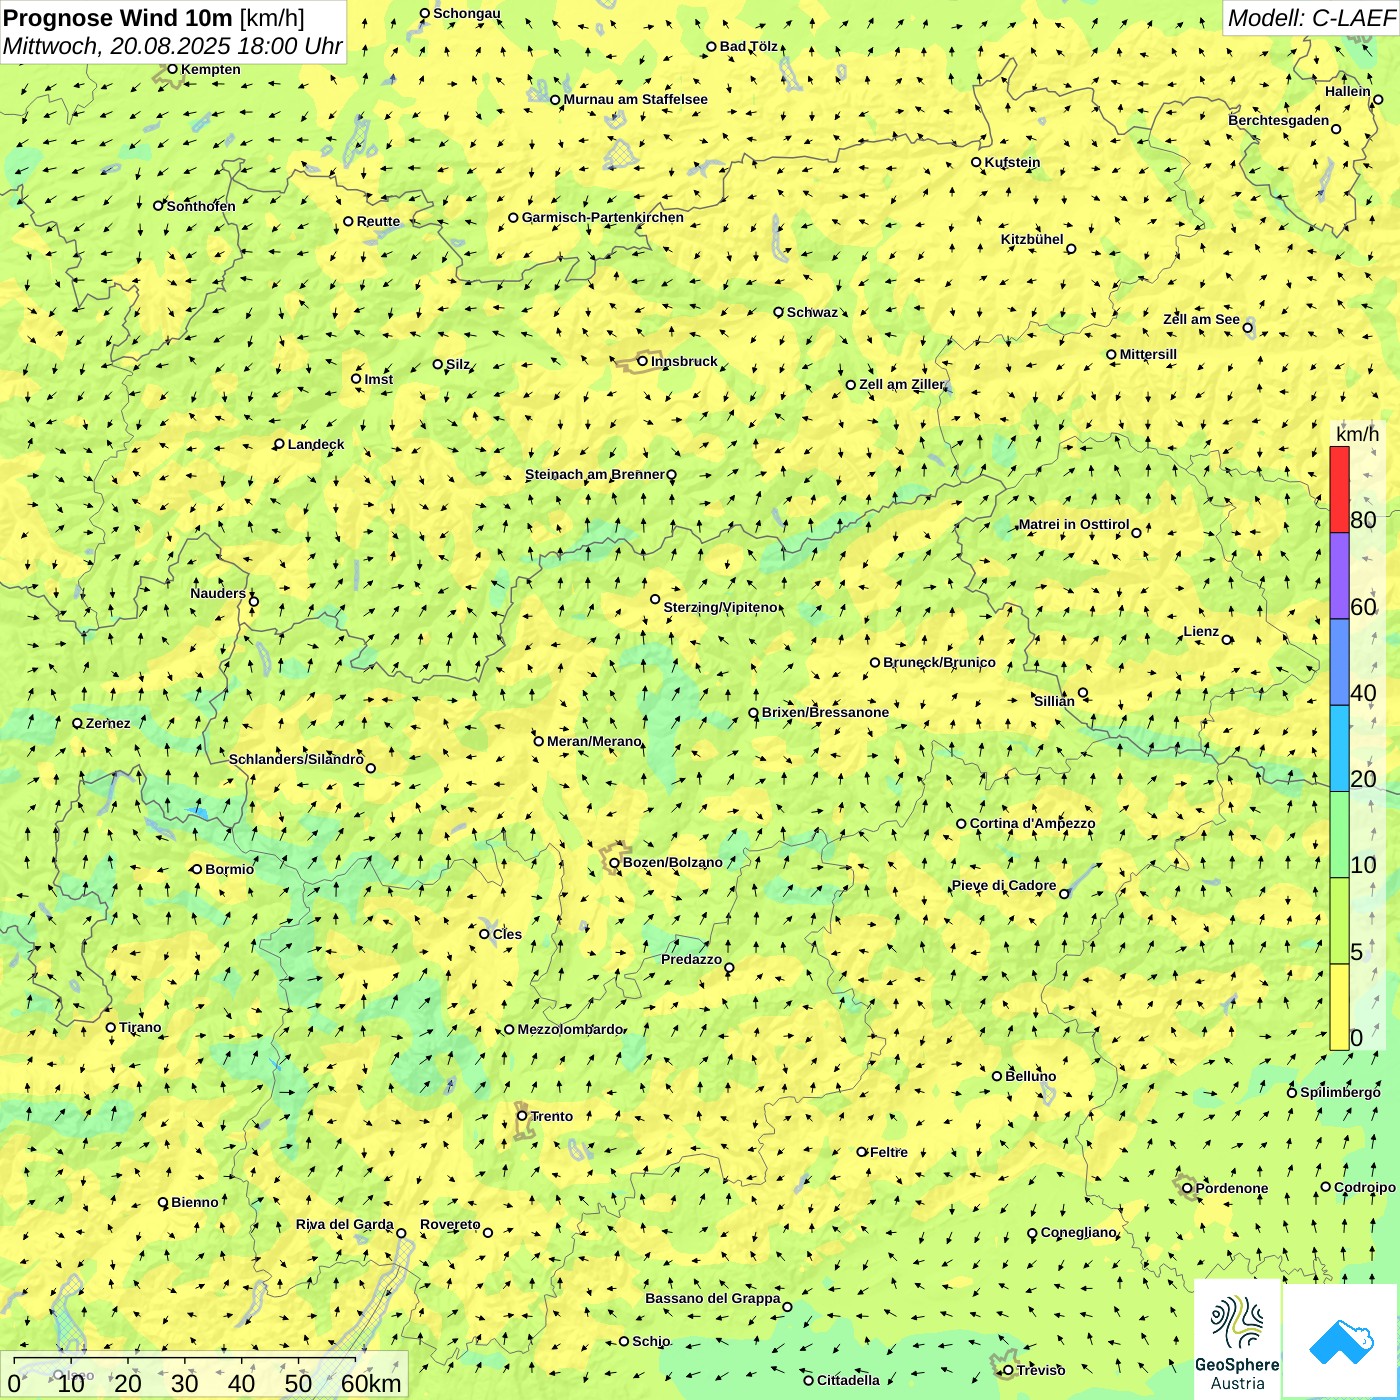Screen dimensions: 1400x1400
Task: Click the 'Modell: C-LAEF' label
Action: pos(1311,18)
